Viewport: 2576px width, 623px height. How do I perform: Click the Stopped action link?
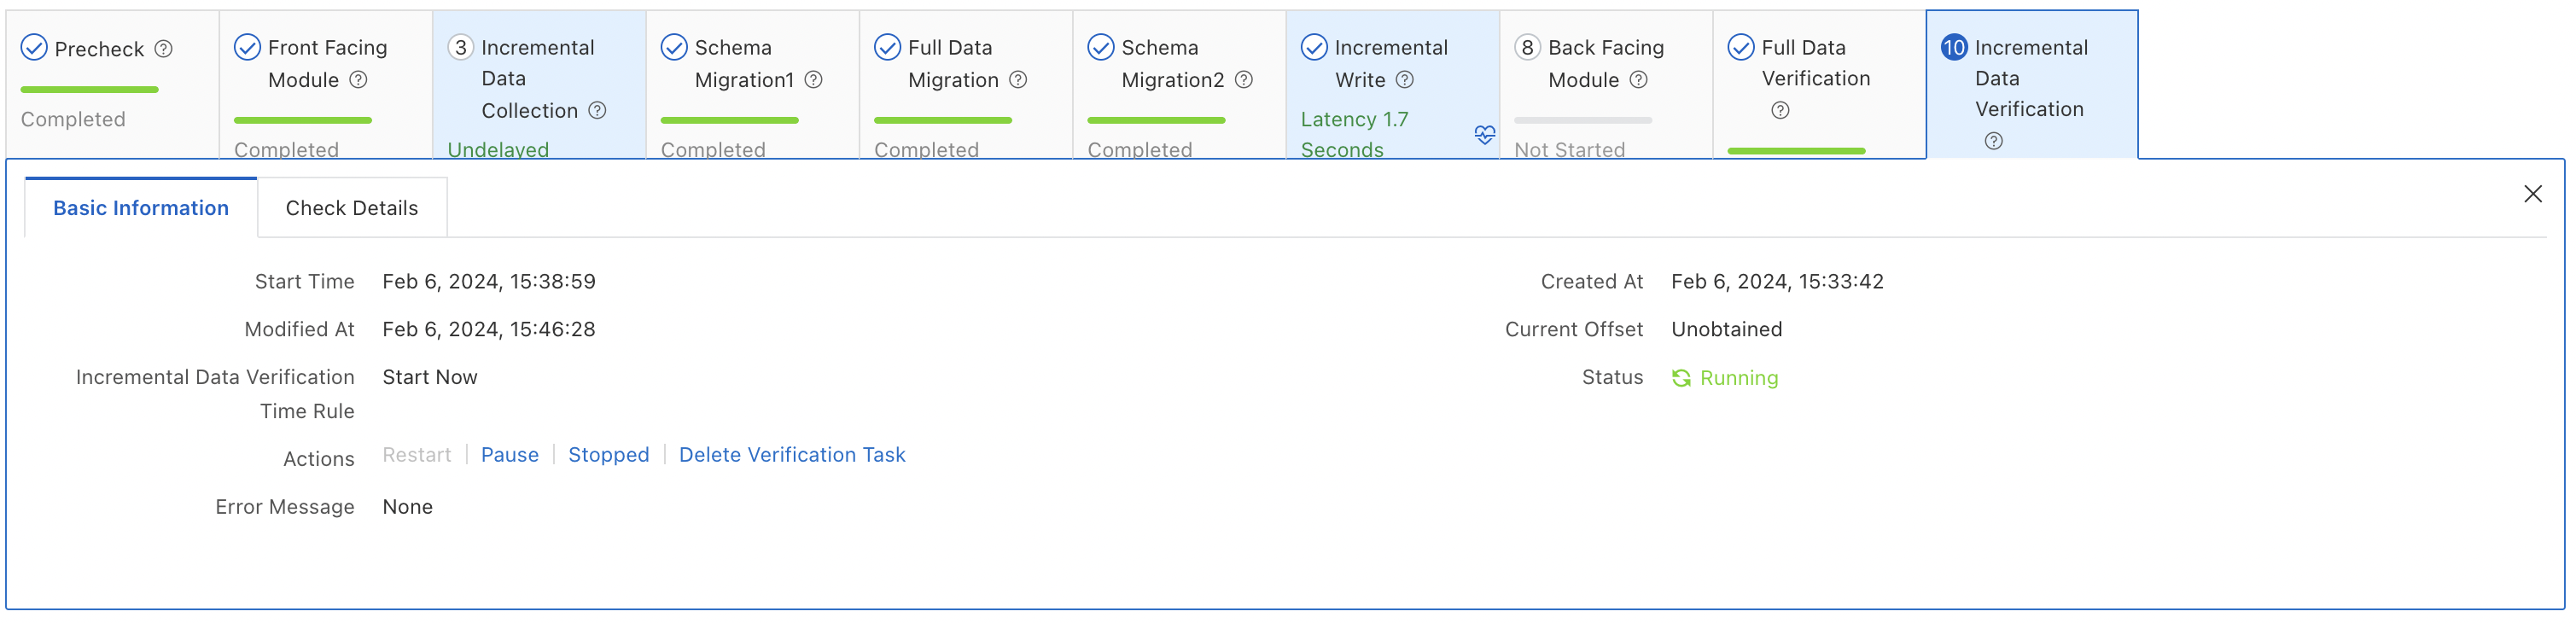pyautogui.click(x=608, y=455)
